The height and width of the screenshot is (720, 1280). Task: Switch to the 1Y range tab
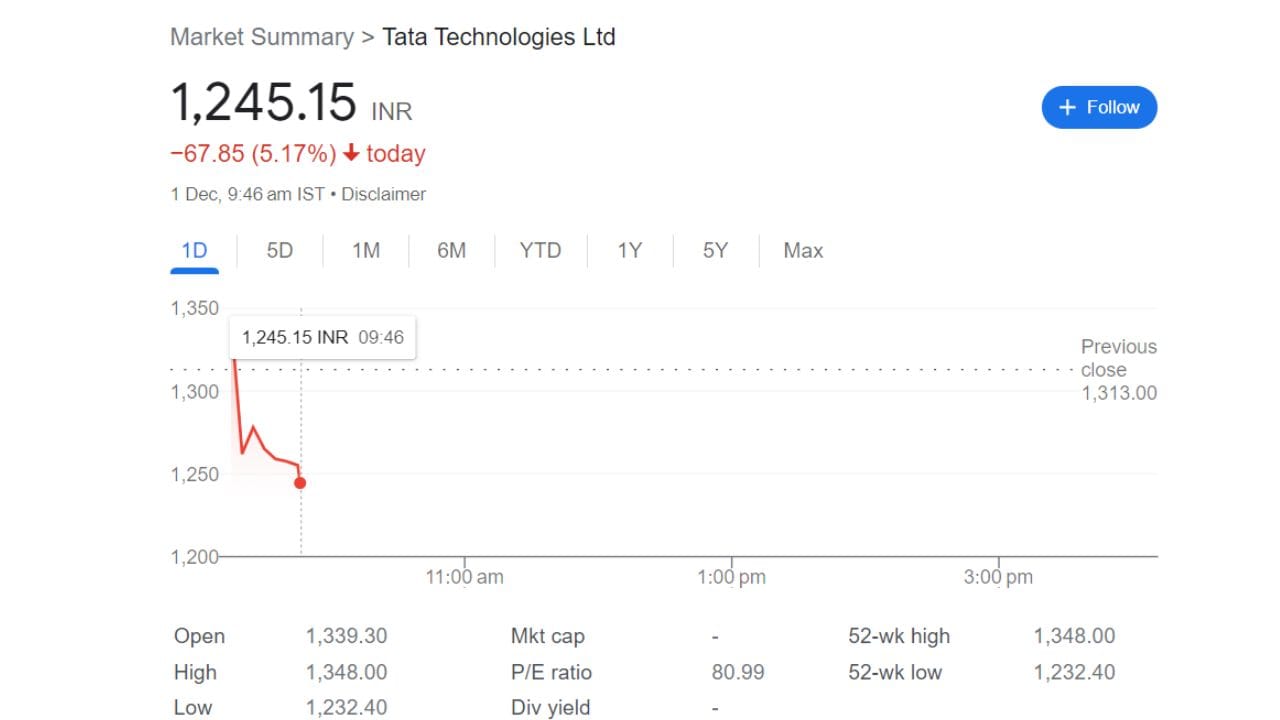629,251
